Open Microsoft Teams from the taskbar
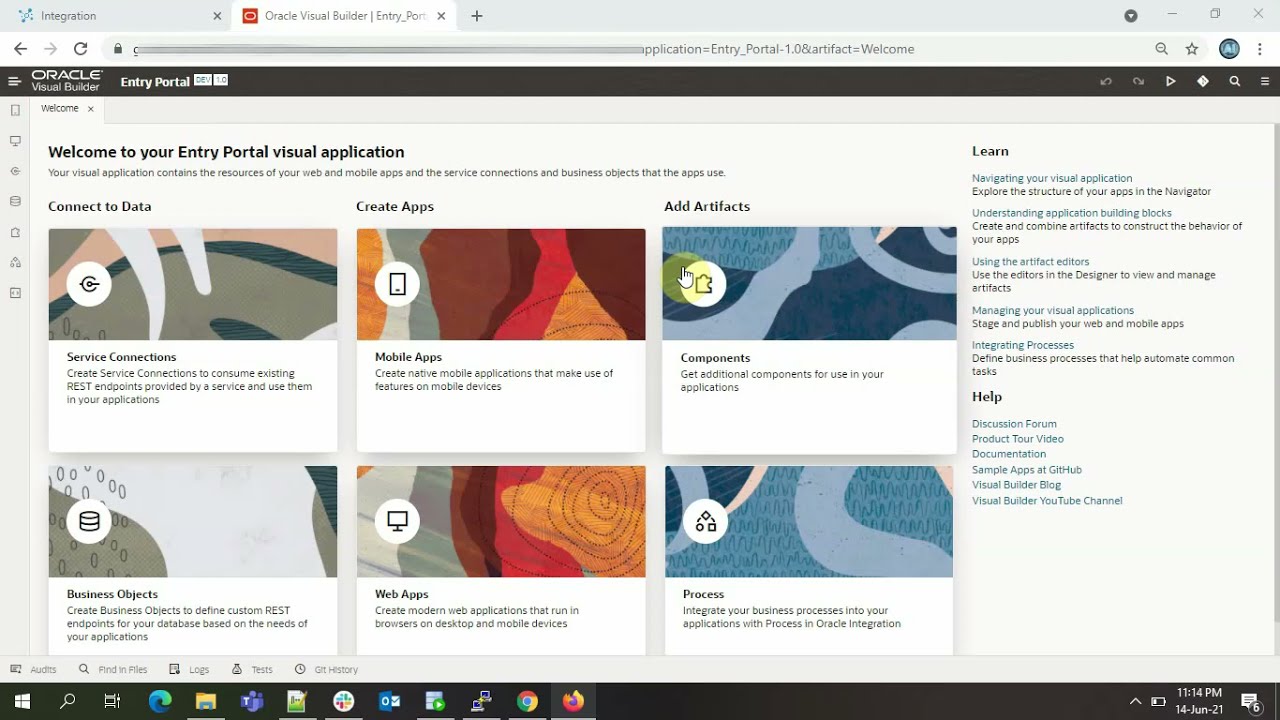 point(251,702)
